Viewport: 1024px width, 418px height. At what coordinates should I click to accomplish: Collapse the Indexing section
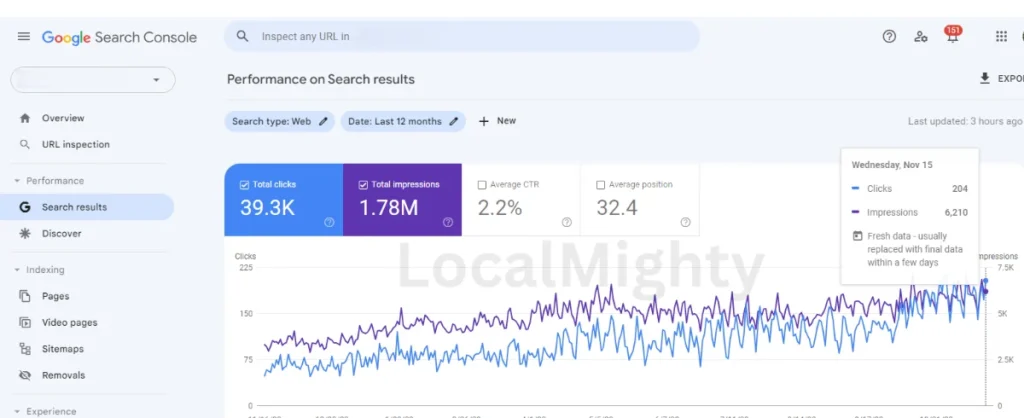coord(17,270)
